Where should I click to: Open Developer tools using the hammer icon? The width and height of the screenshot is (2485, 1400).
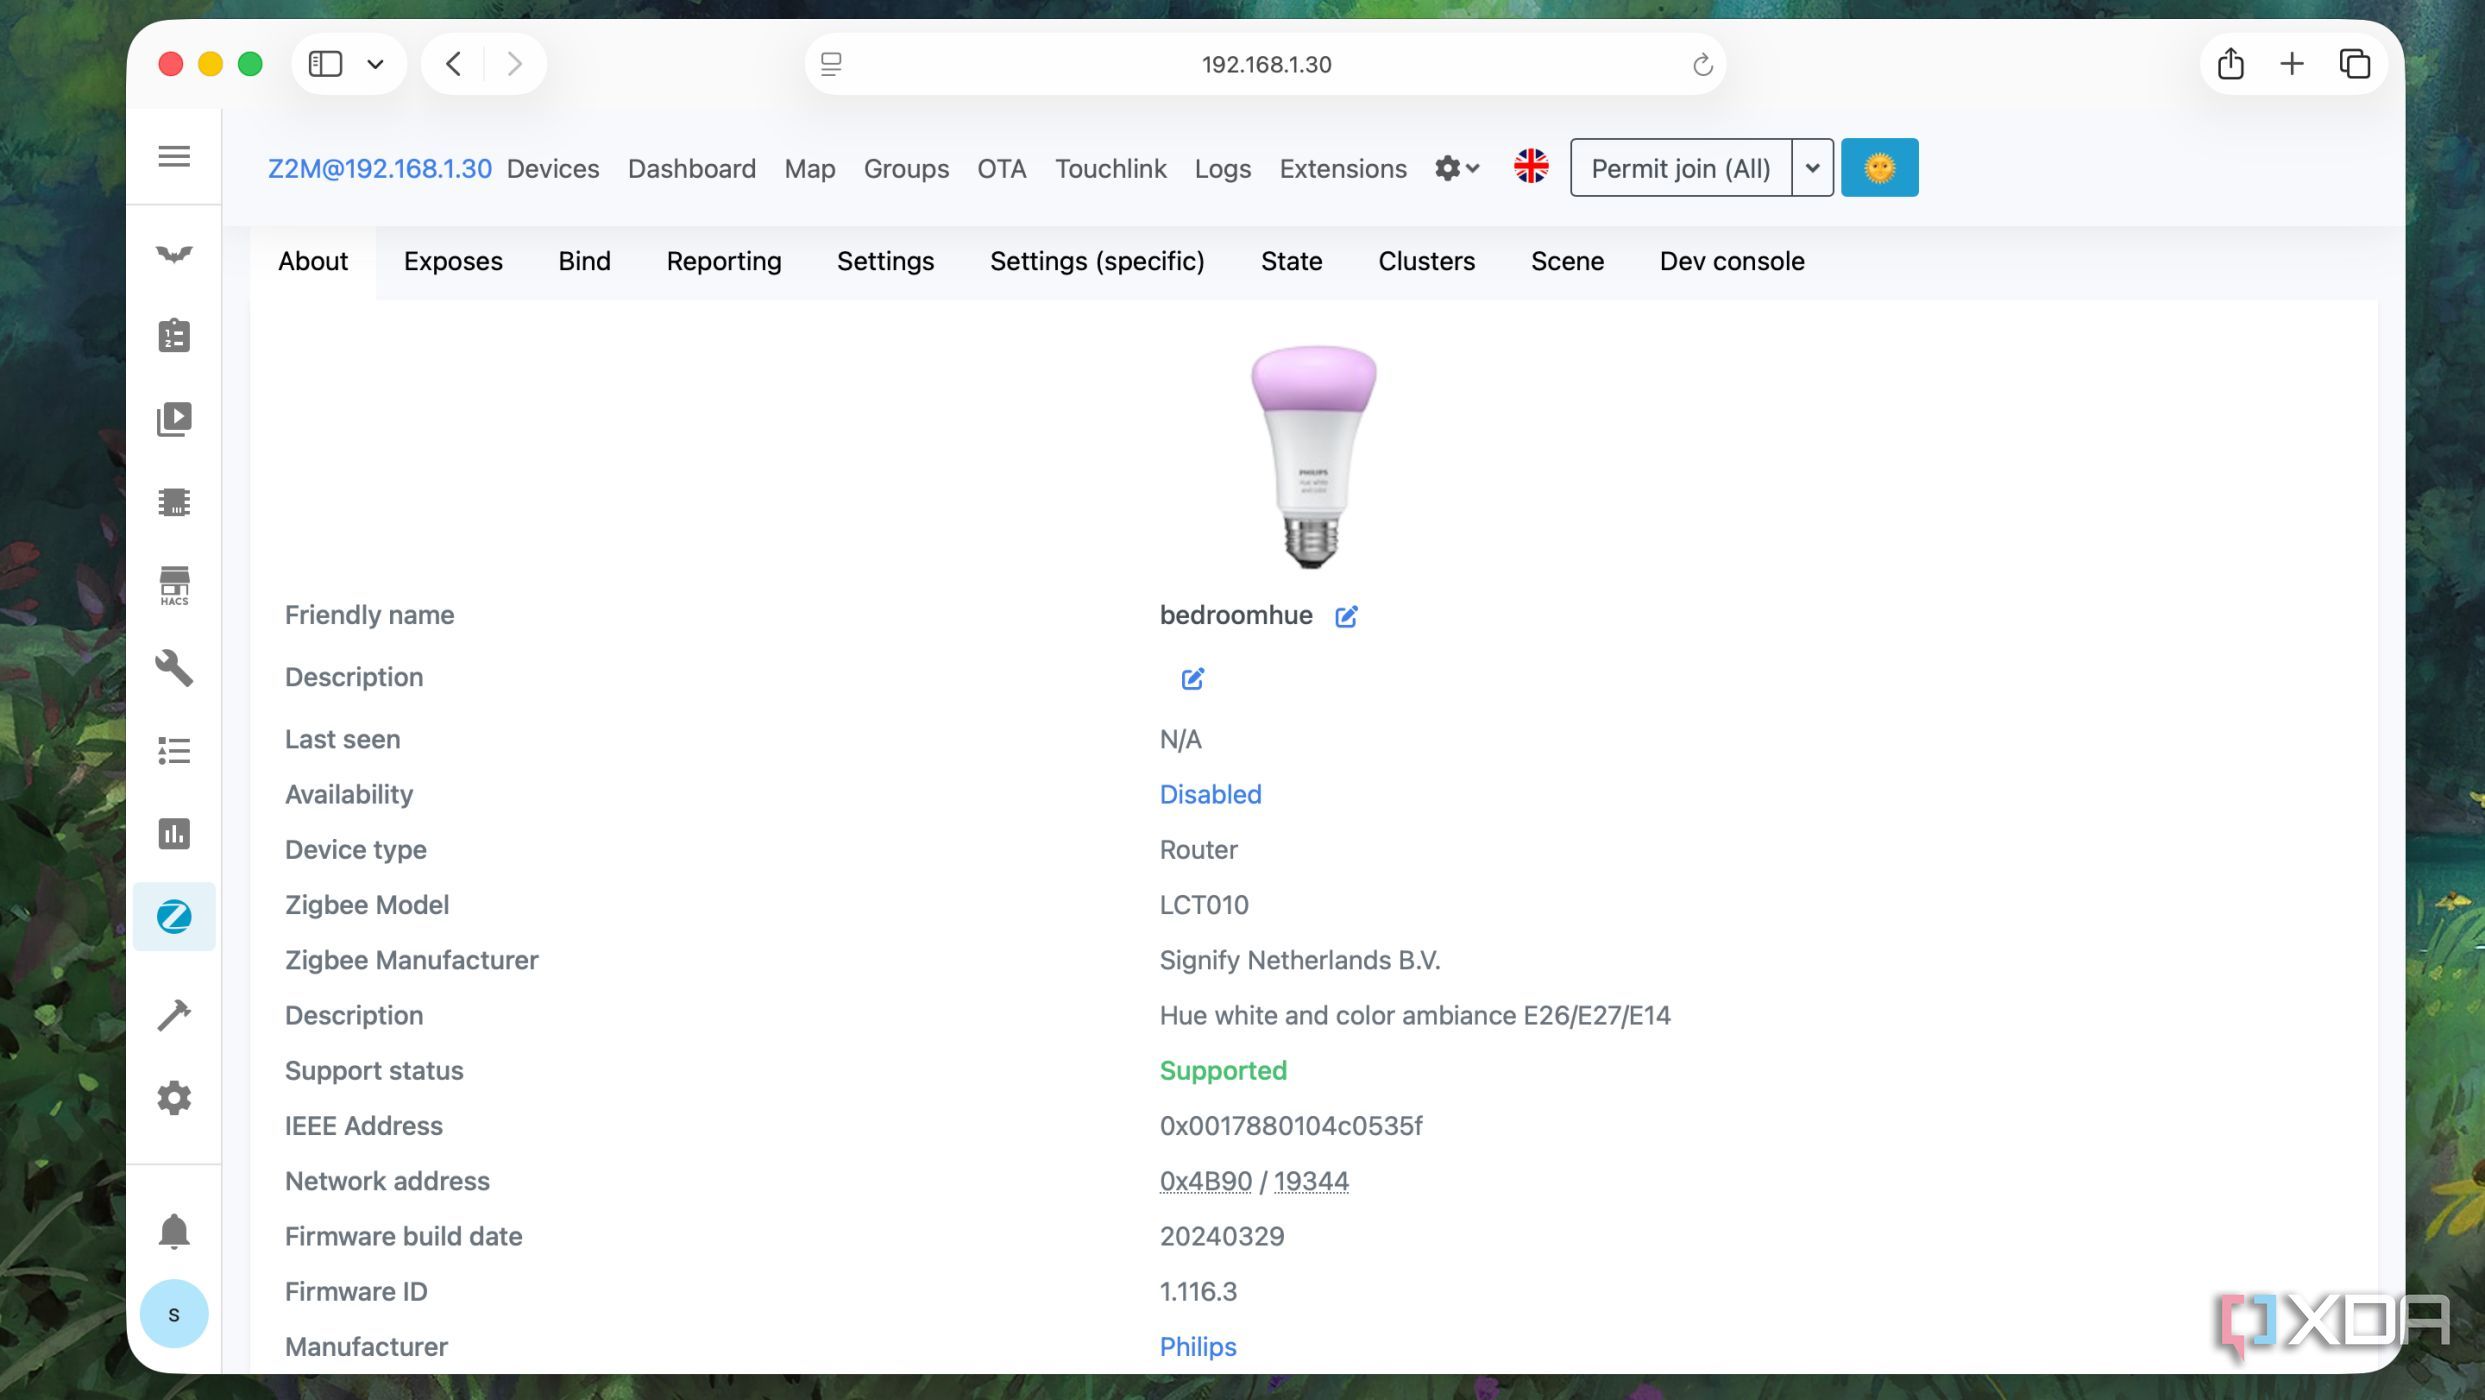click(x=174, y=1014)
